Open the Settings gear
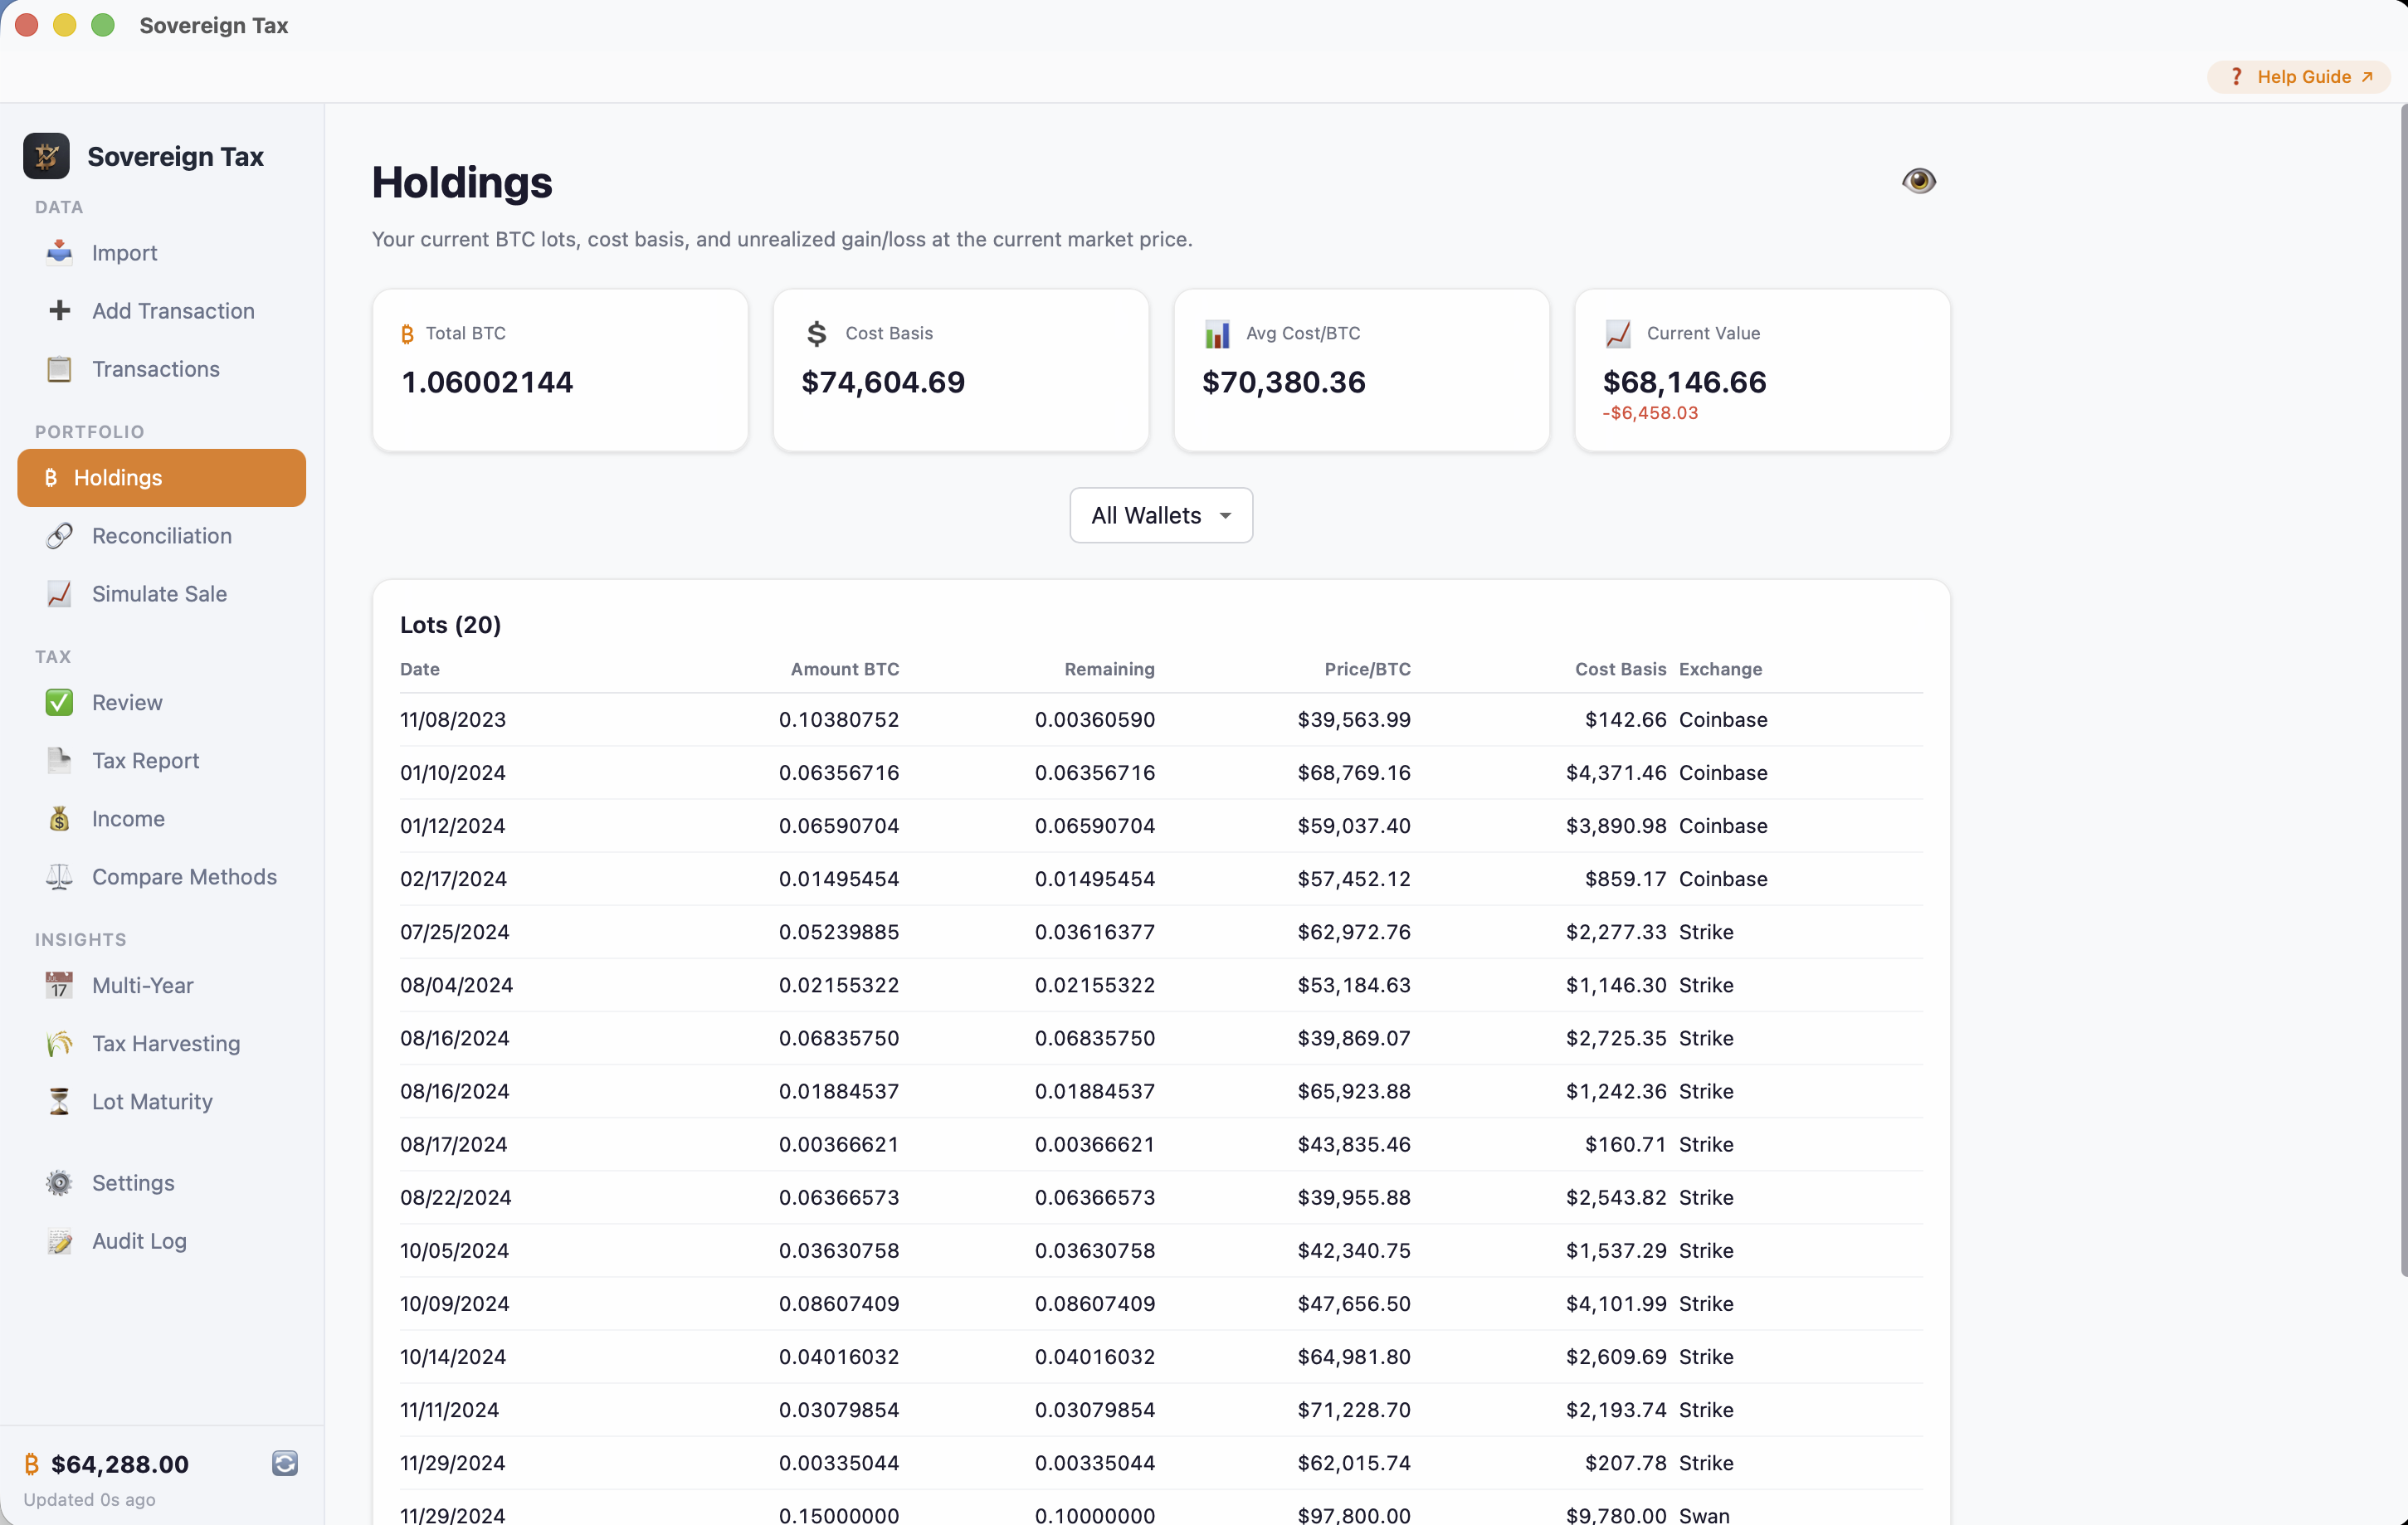Viewport: 2408px width, 1525px height. 133,1182
